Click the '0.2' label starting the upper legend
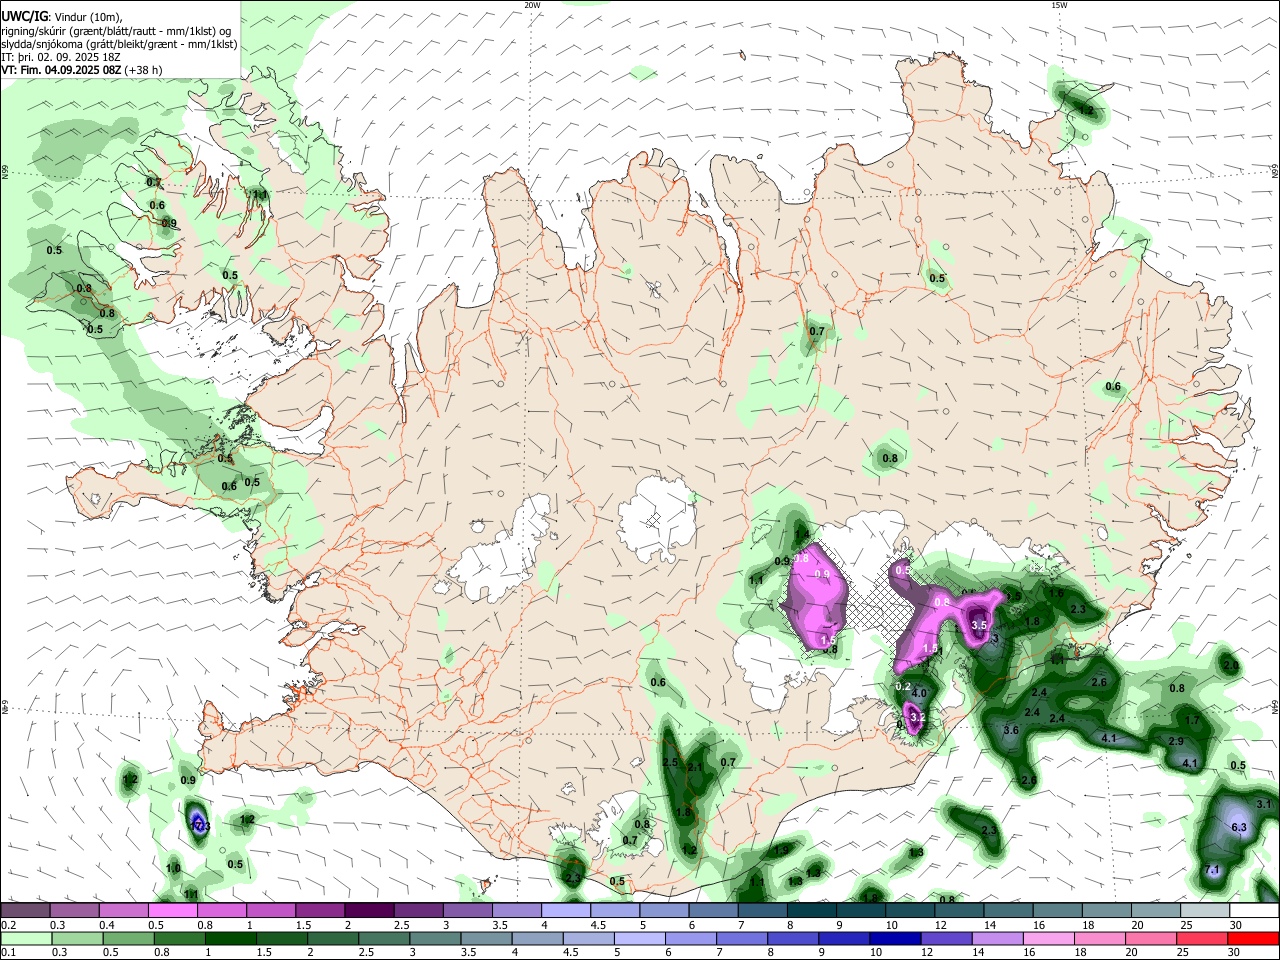The image size is (1280, 960). 8,925
